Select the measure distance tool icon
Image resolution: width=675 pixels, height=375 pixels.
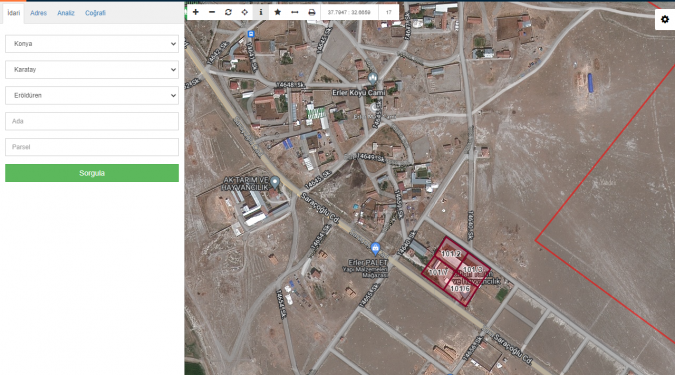pyautogui.click(x=294, y=12)
